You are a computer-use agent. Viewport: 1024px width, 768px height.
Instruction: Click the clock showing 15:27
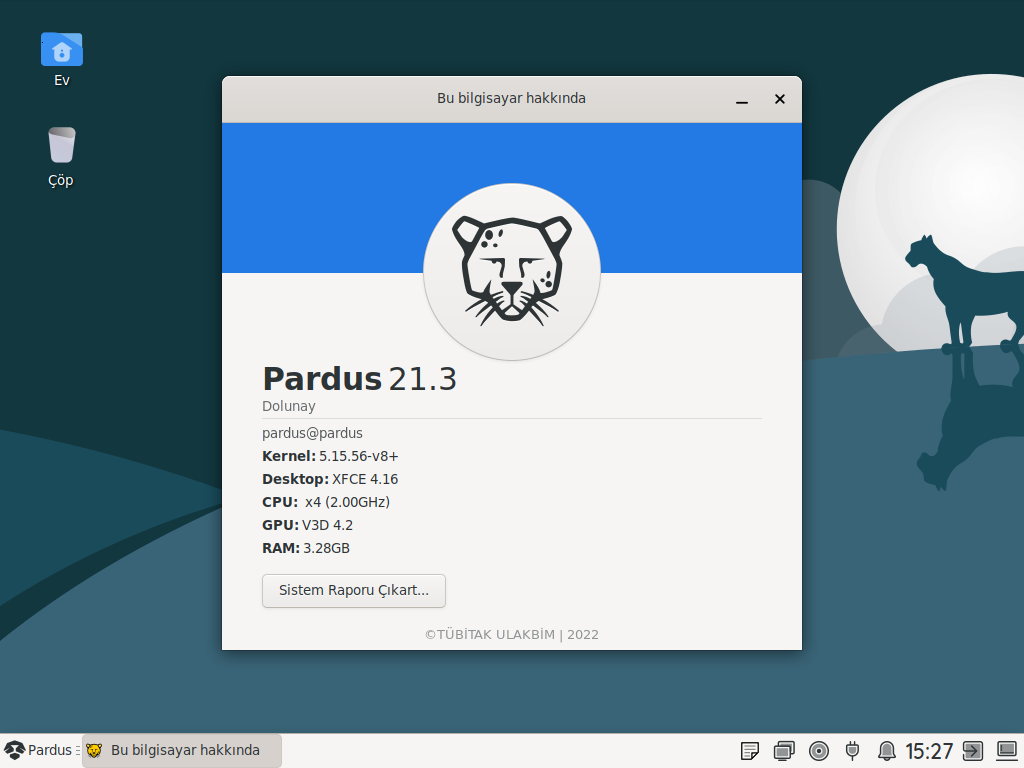[x=929, y=751]
